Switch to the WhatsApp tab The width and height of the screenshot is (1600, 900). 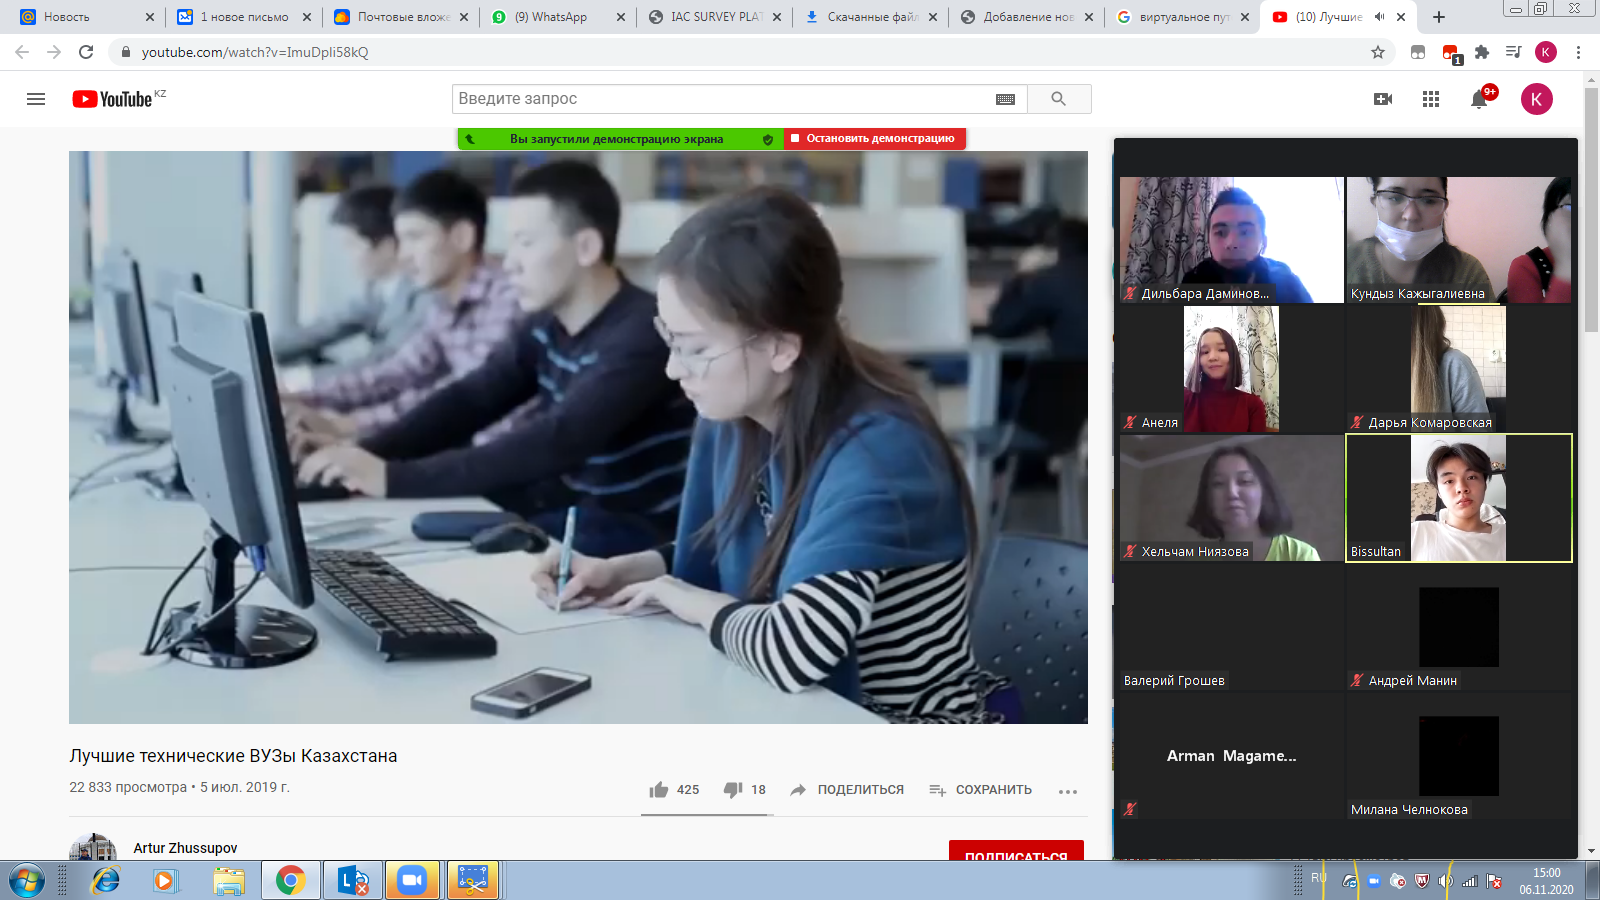tap(550, 17)
